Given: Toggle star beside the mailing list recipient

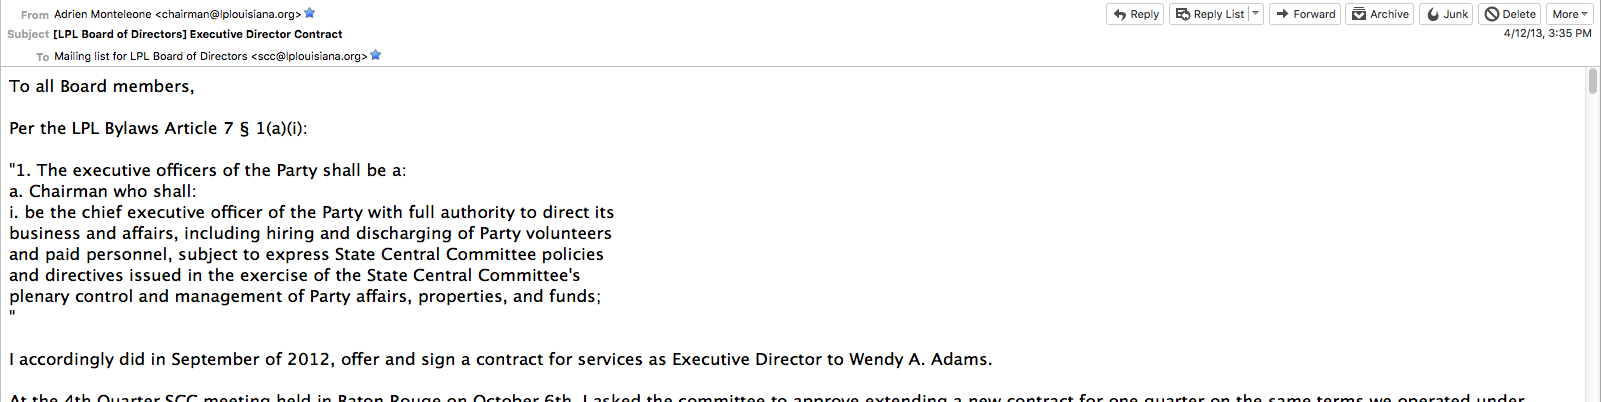Looking at the screenshot, I should 376,55.
